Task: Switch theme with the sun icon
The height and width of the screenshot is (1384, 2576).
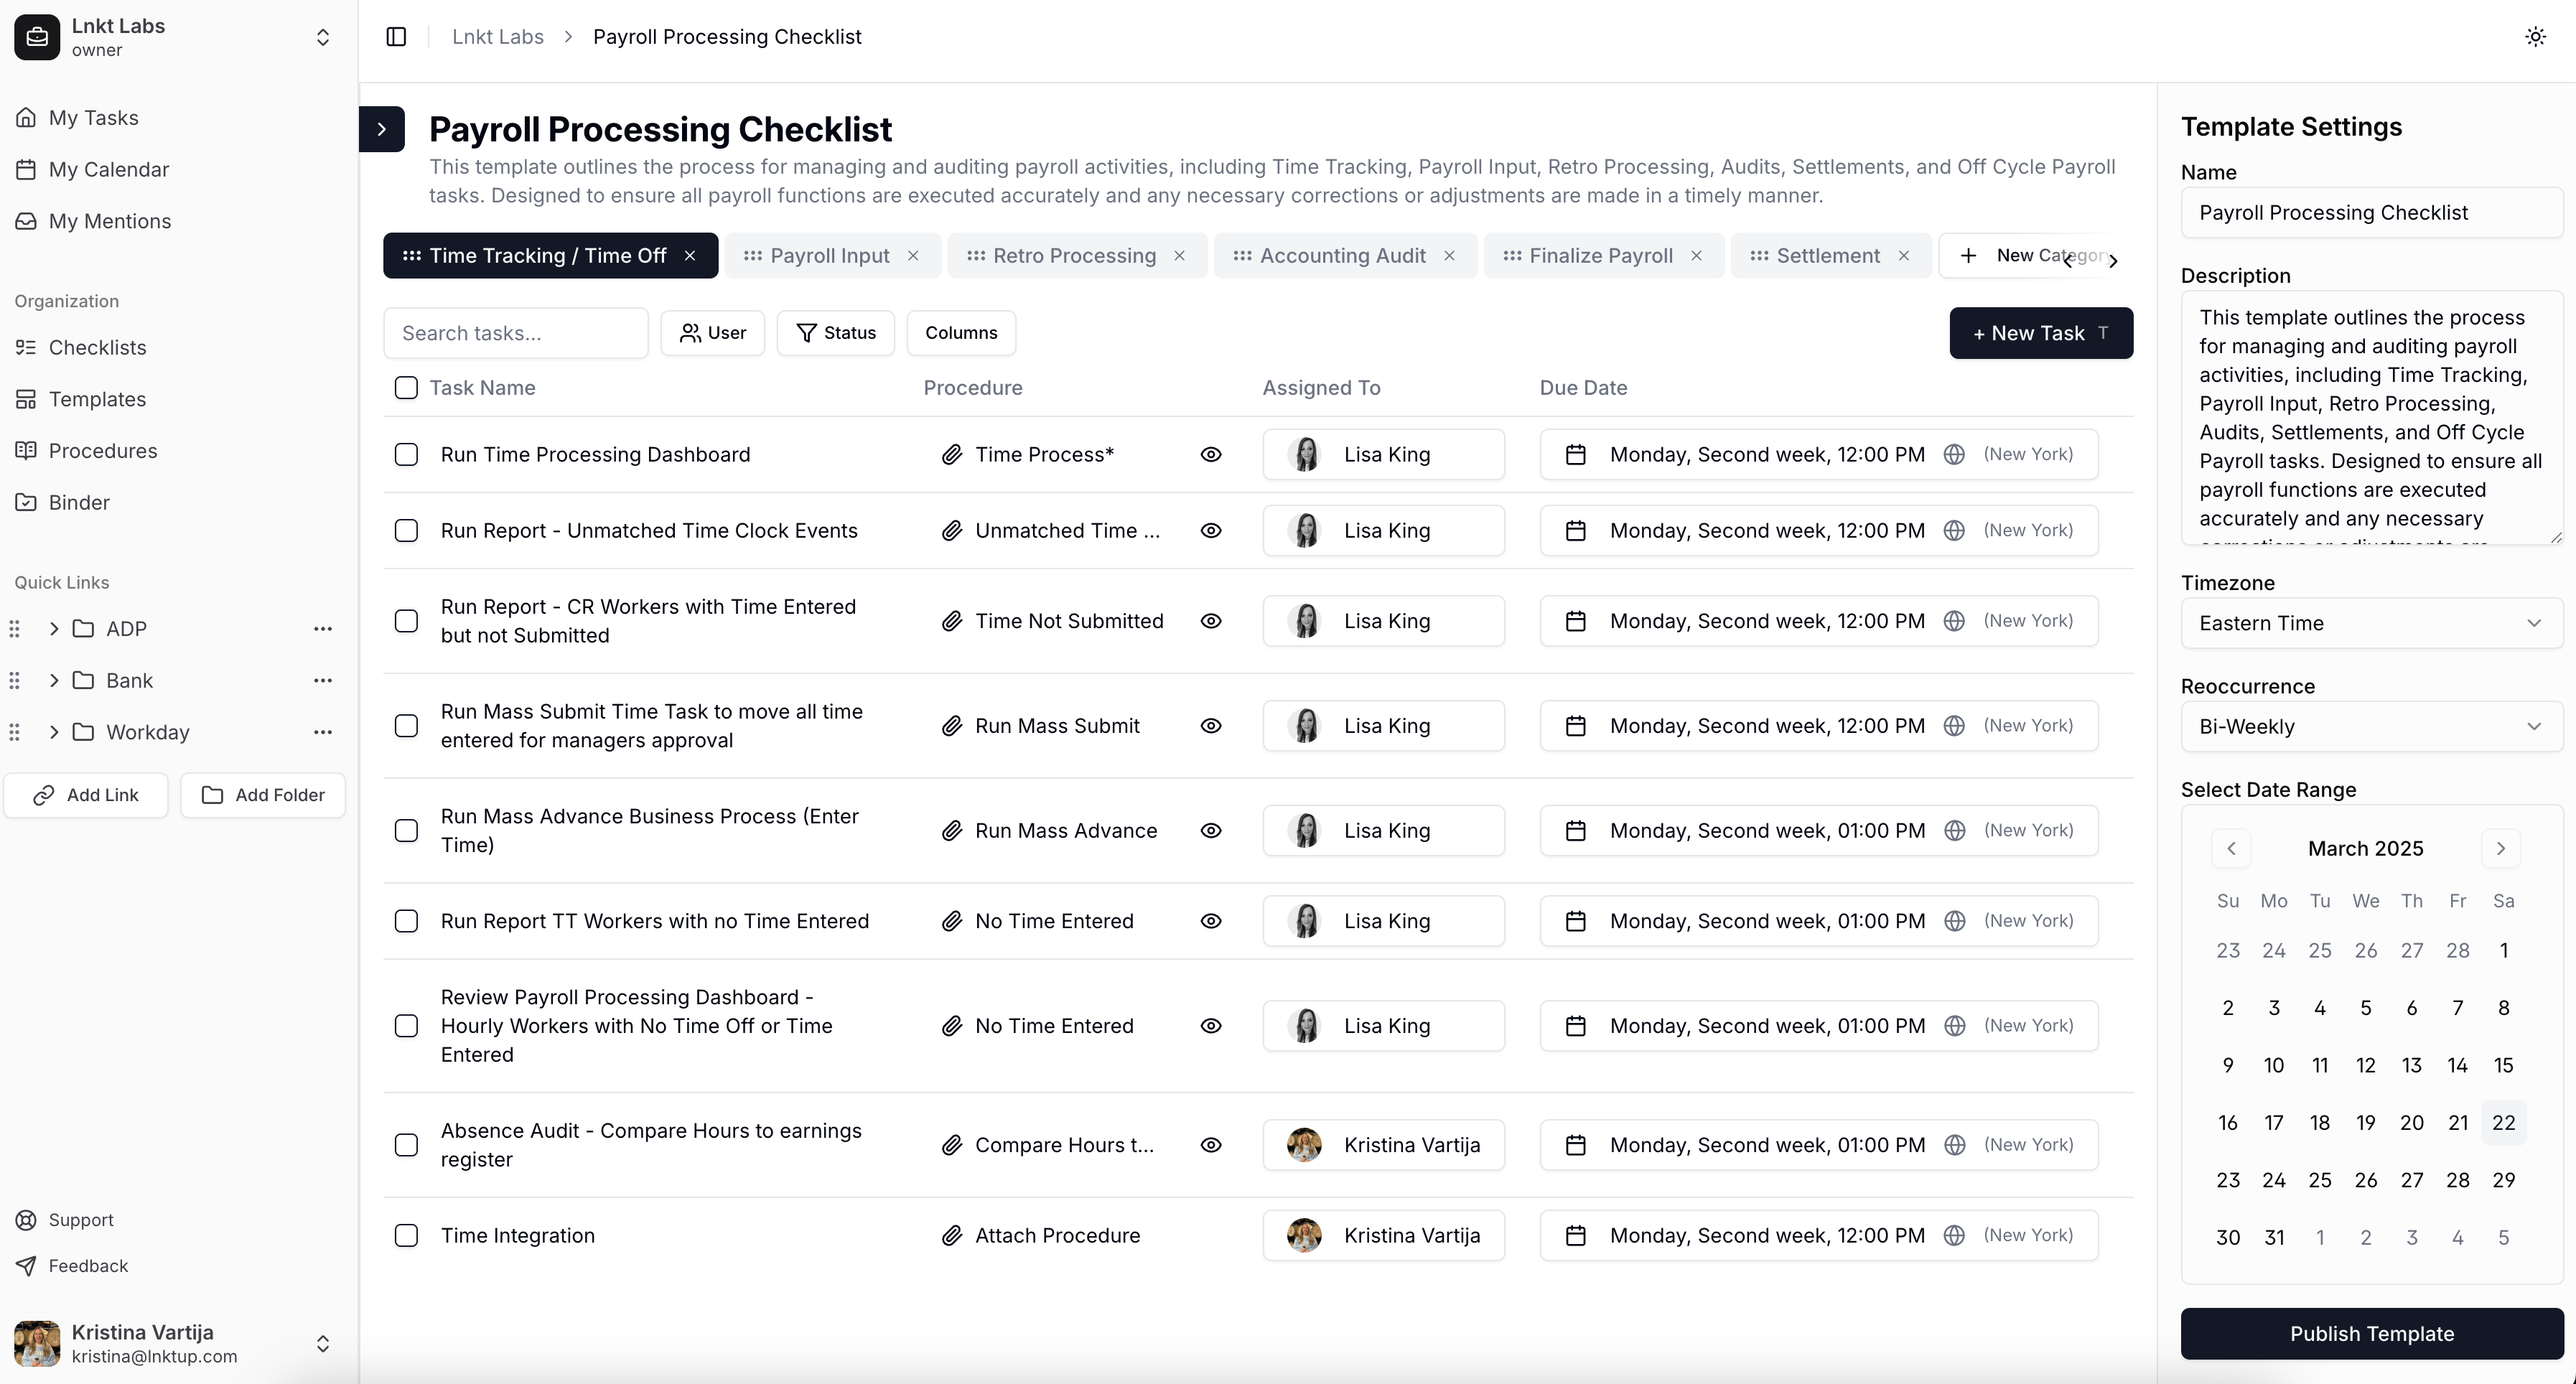Action: click(x=2535, y=37)
